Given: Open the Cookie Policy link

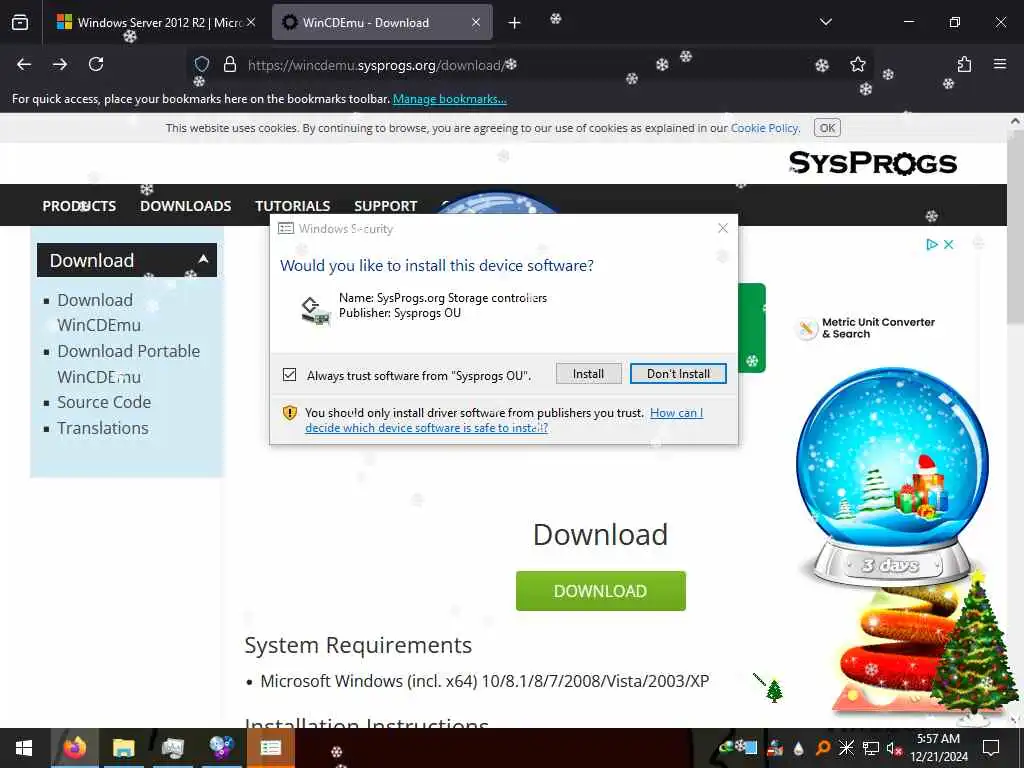Looking at the screenshot, I should tap(764, 128).
